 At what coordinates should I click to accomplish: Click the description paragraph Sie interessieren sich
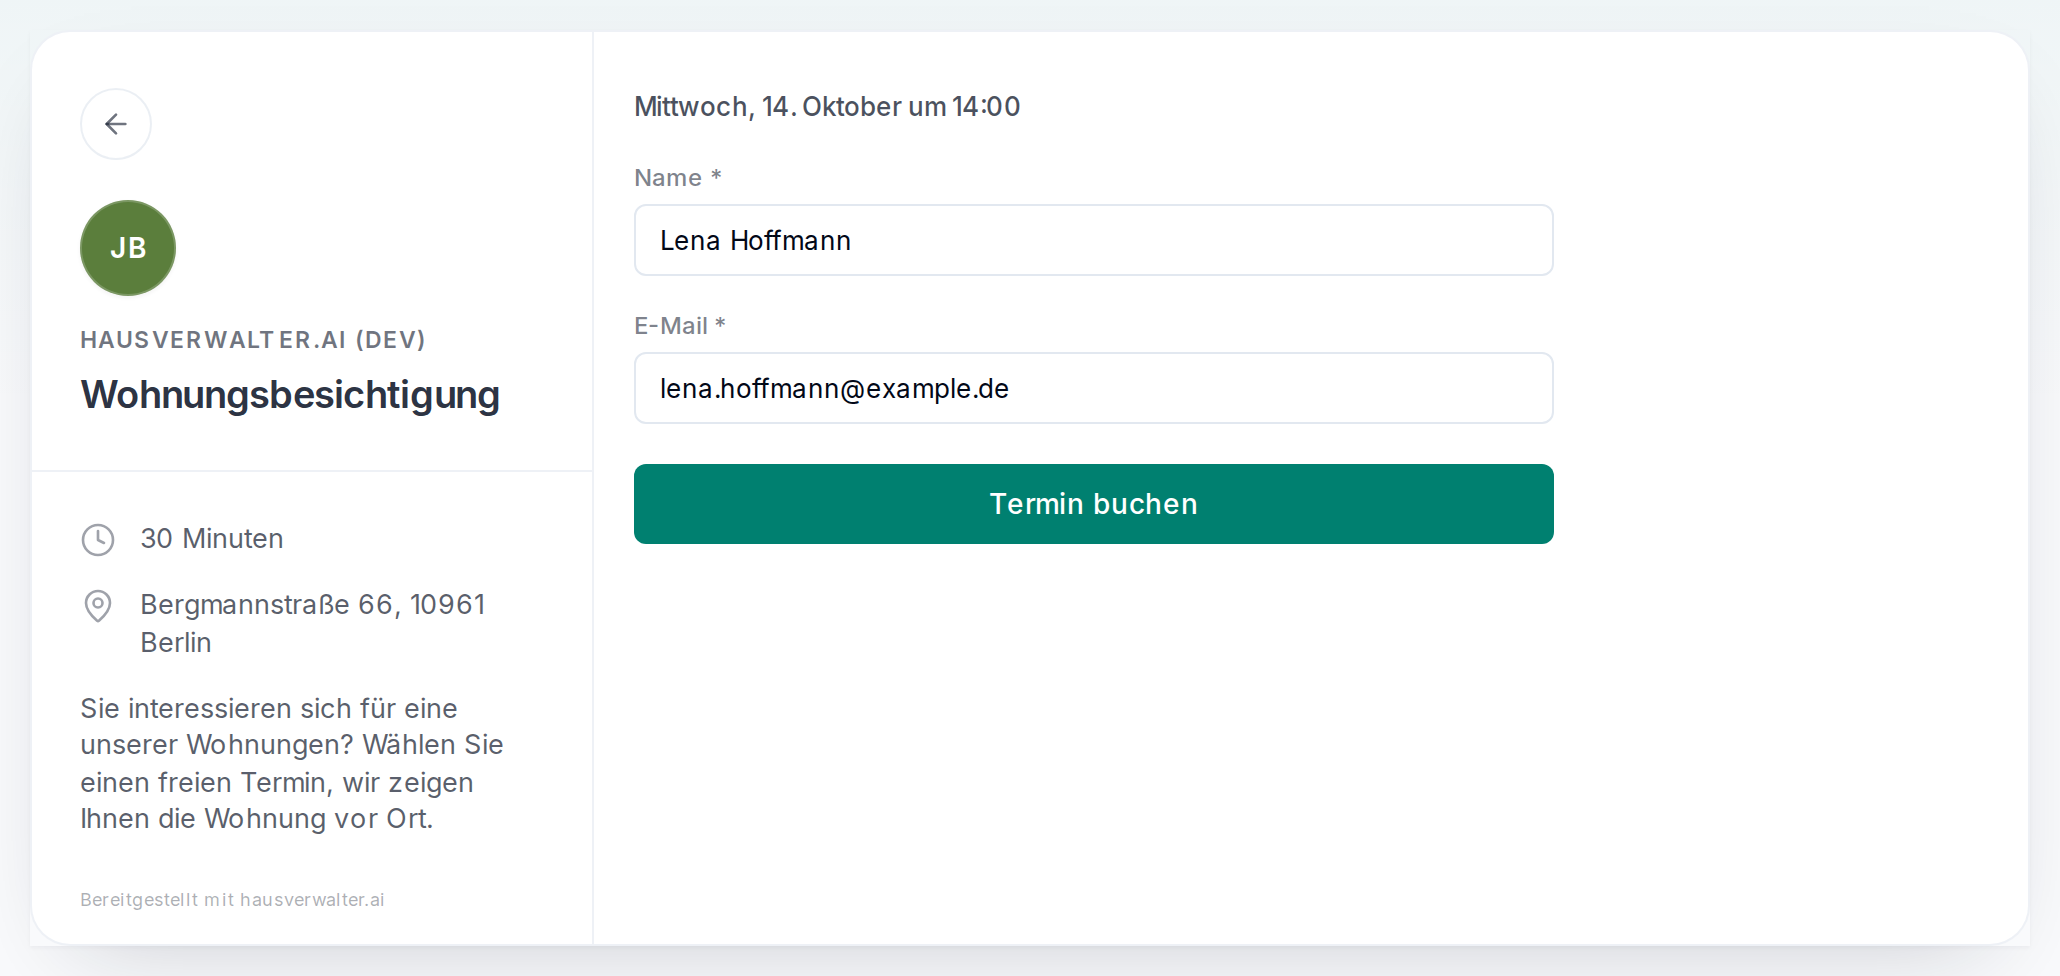point(292,763)
